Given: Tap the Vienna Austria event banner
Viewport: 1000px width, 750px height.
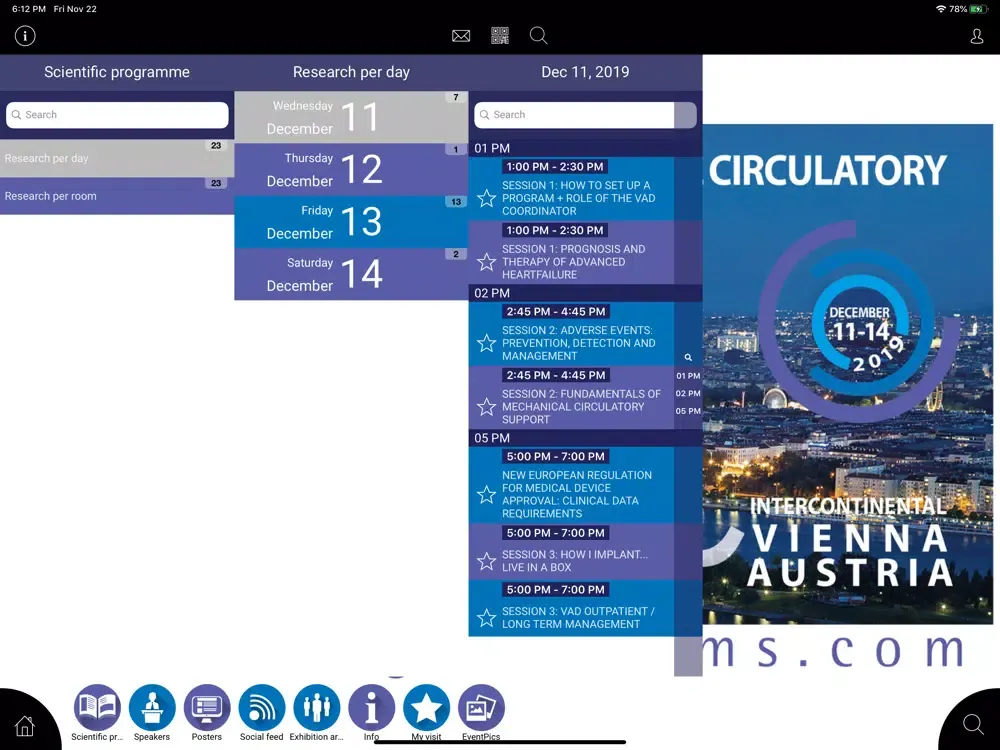Looking at the screenshot, I should click(848, 374).
